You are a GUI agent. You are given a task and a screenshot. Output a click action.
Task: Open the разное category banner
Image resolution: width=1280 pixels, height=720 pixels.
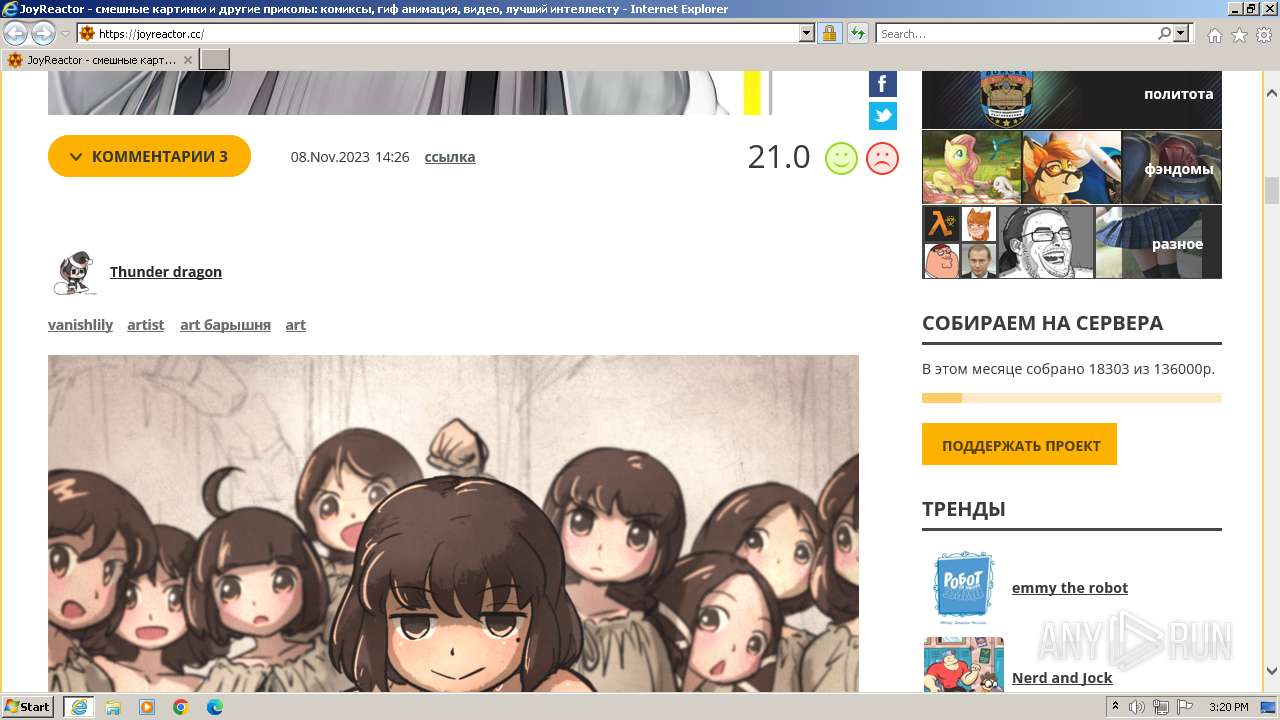click(x=1072, y=242)
